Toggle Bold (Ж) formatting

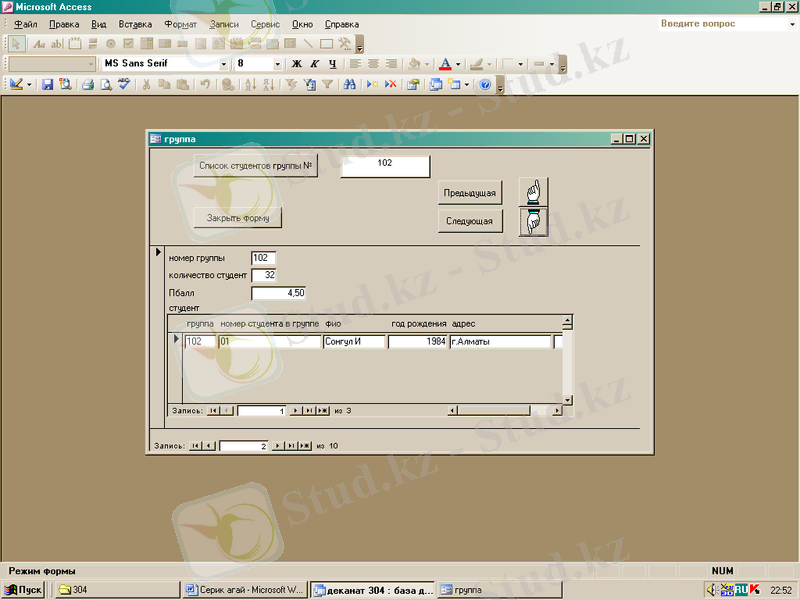coord(297,64)
